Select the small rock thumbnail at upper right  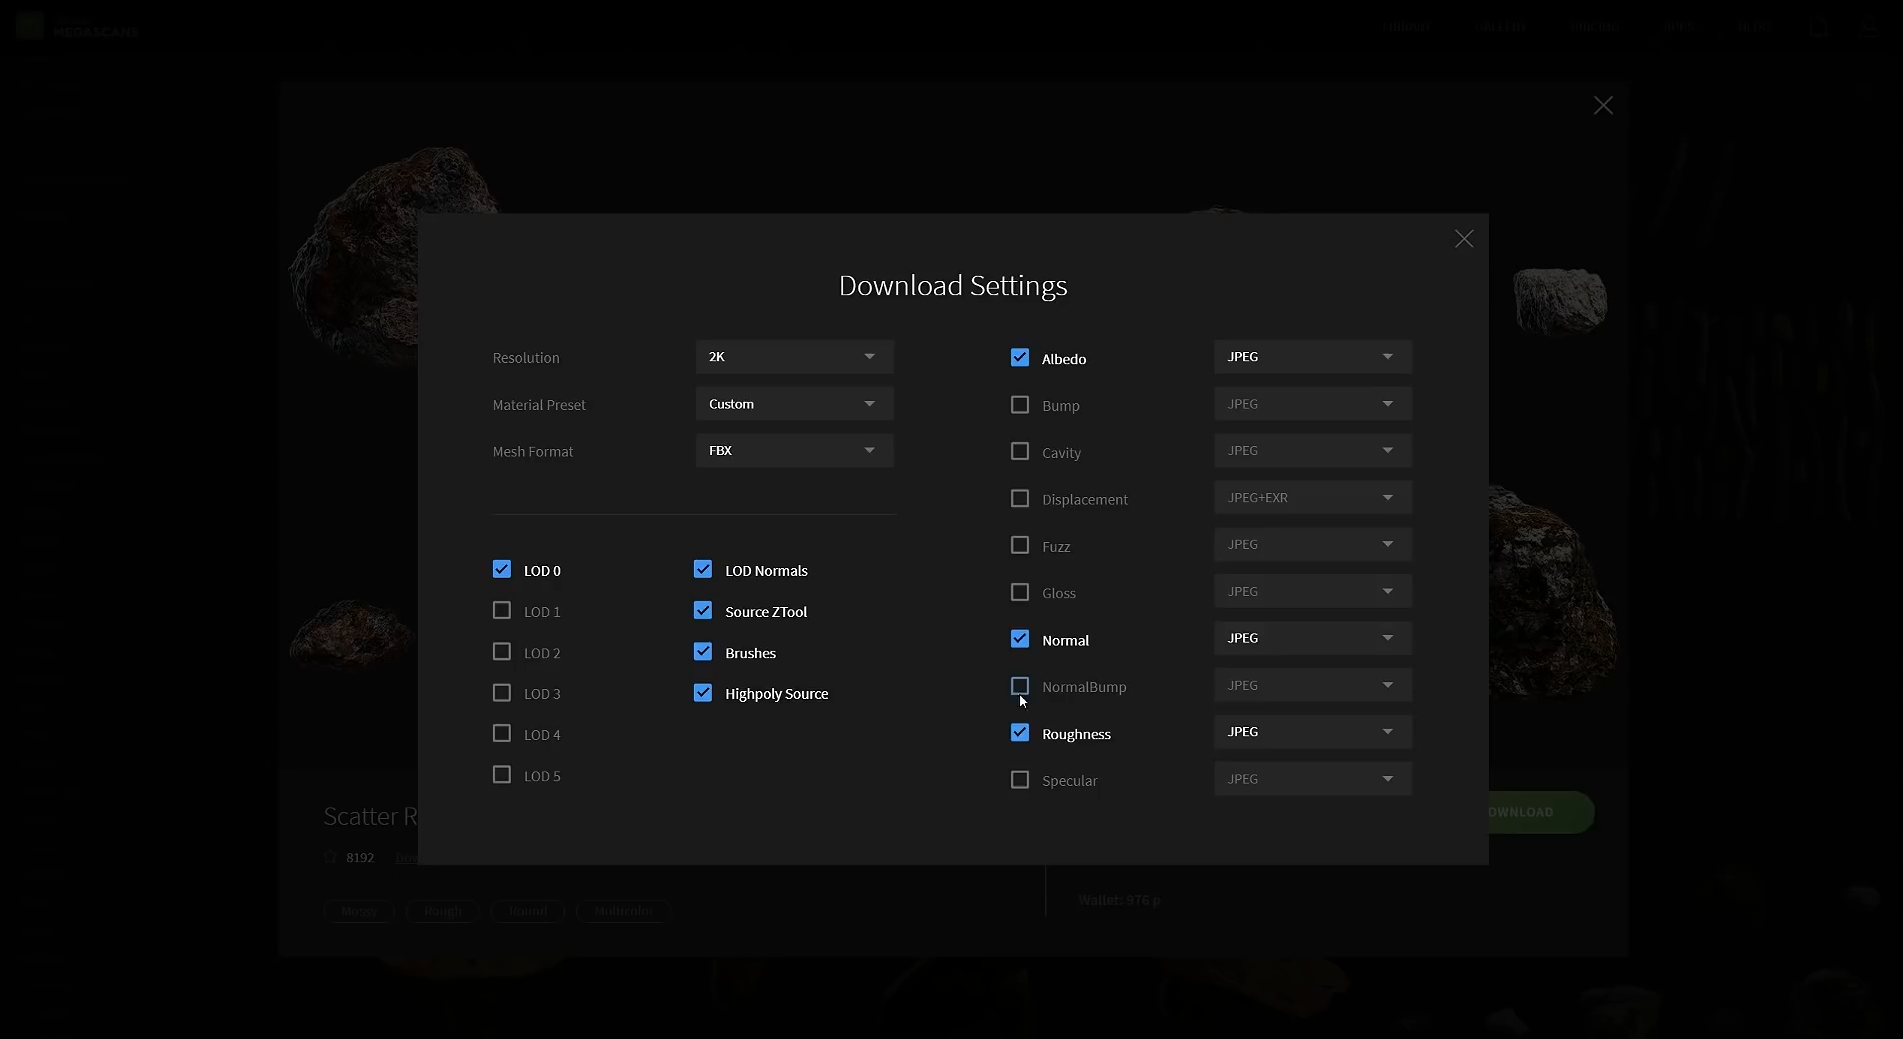[1559, 298]
